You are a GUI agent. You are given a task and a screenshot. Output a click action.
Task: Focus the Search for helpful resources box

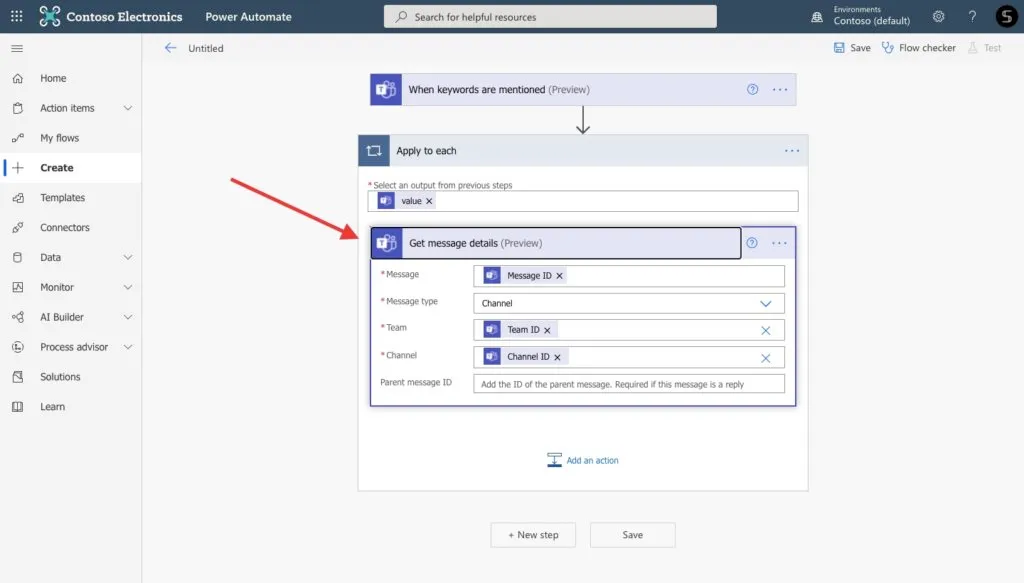550,17
